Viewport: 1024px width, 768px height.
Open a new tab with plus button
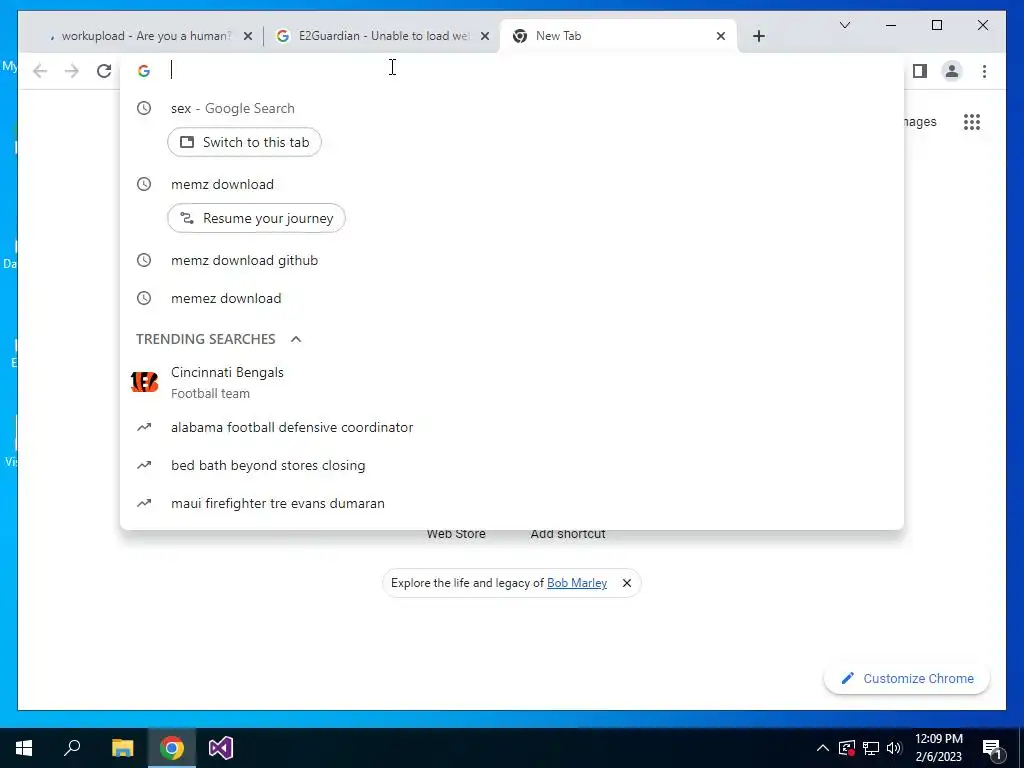click(x=759, y=36)
